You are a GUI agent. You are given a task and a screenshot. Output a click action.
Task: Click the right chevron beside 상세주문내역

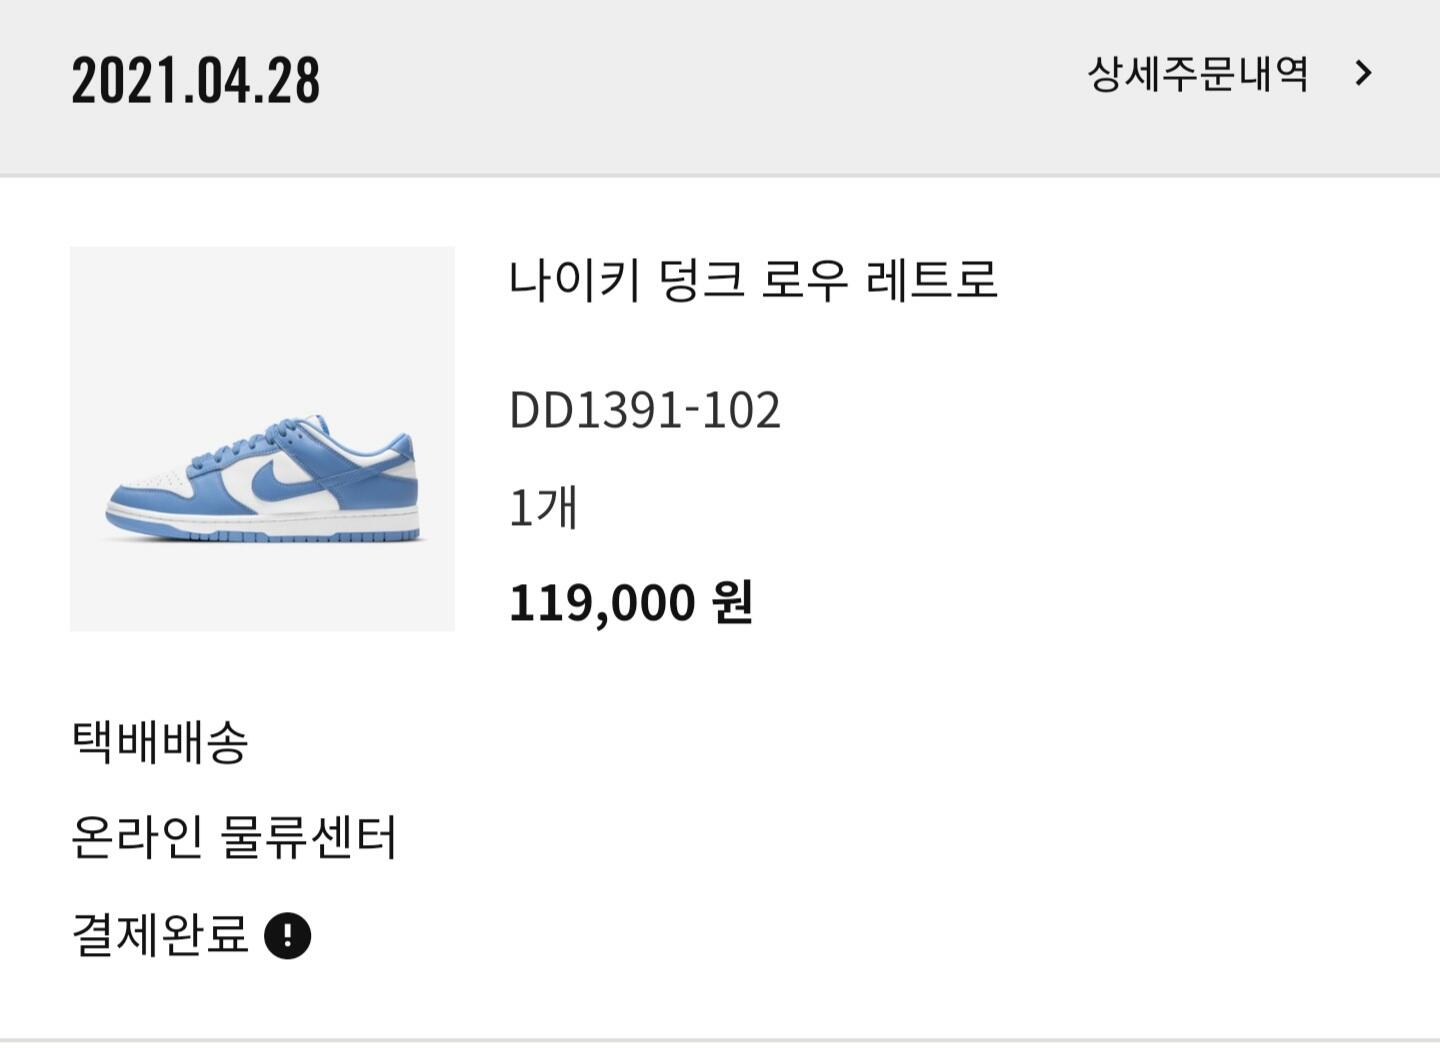click(1363, 73)
